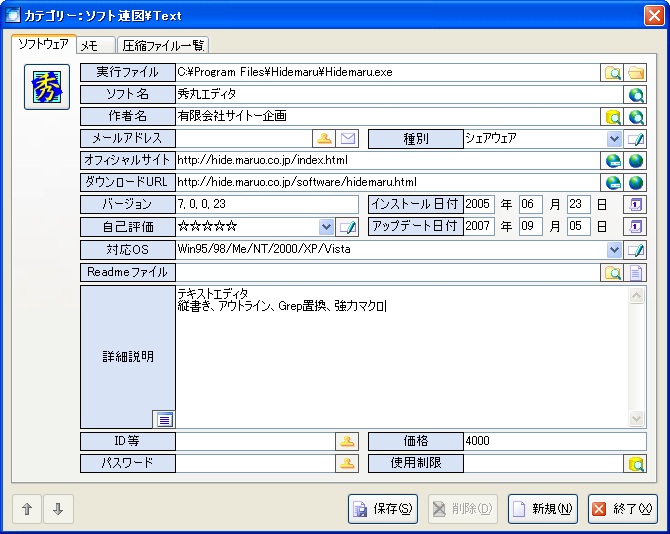Click the empty パスワード input field

(x=256, y=464)
